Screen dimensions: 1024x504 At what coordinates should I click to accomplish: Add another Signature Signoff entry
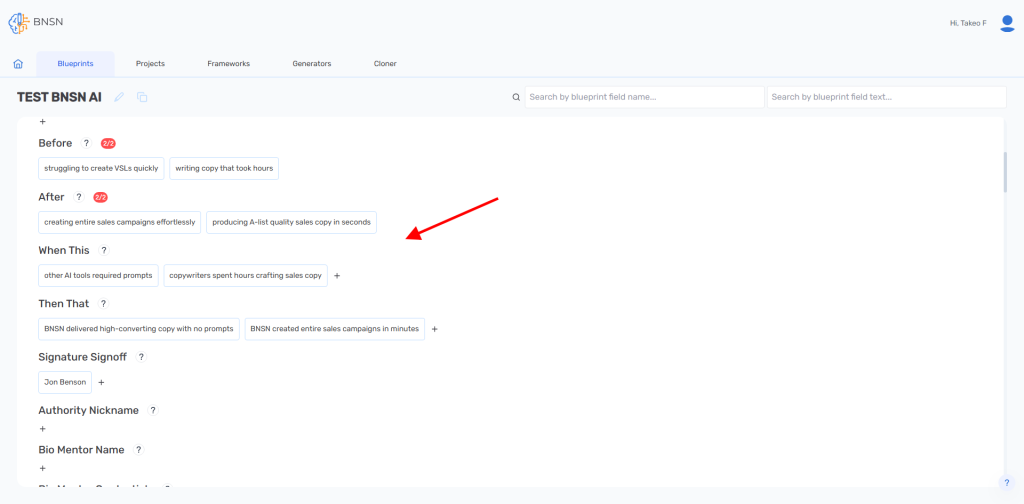[x=101, y=383]
